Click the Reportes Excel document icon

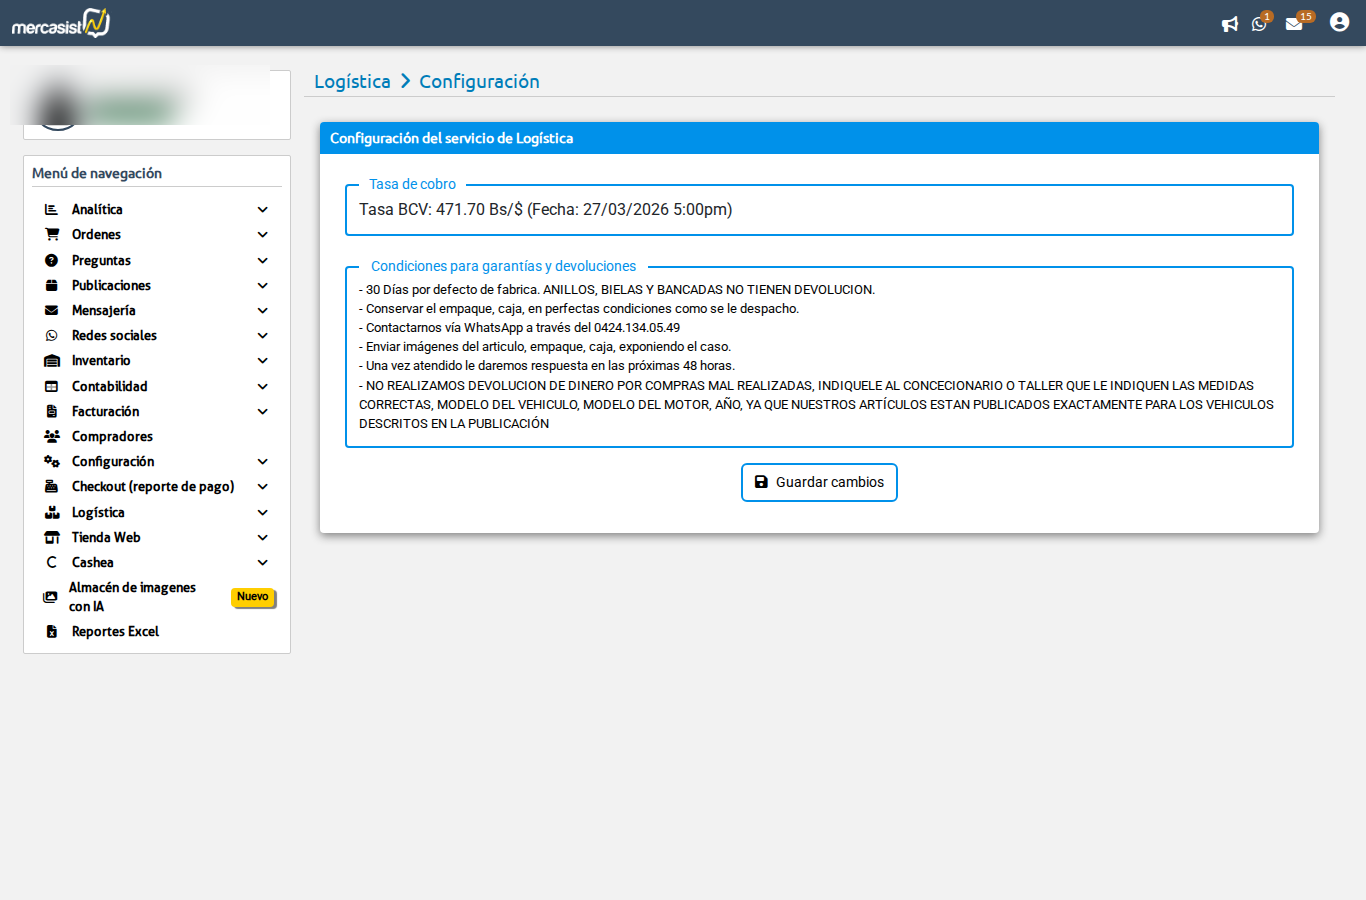tap(50, 630)
